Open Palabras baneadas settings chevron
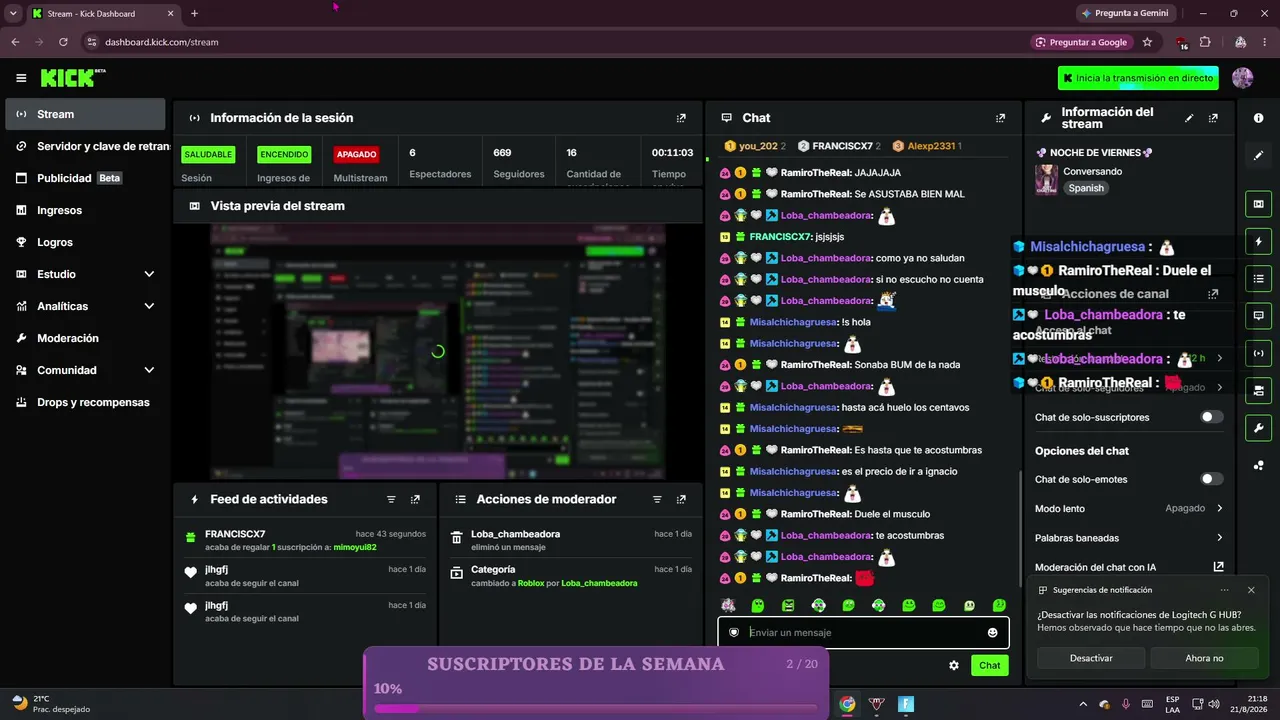1280x720 pixels. (1219, 538)
